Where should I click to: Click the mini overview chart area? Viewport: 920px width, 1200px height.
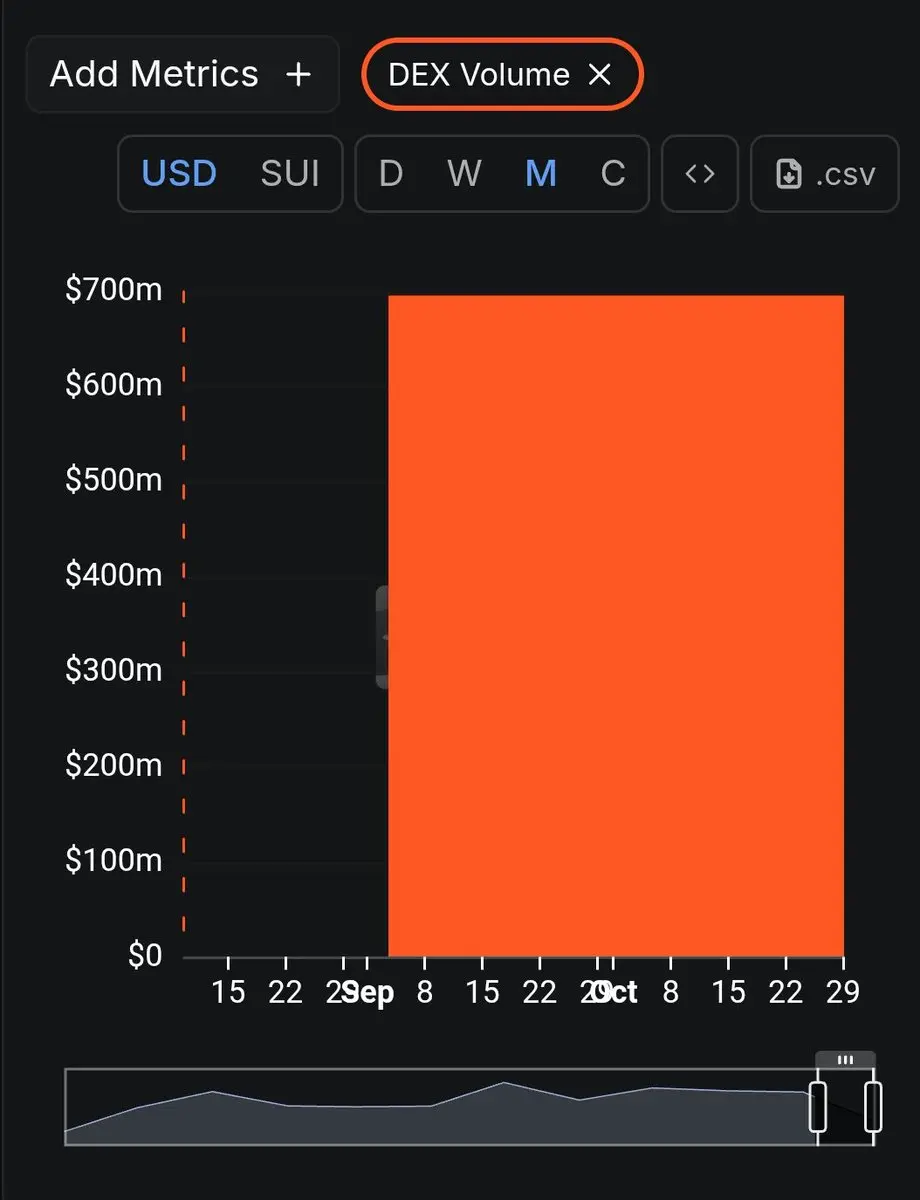[x=440, y=1107]
